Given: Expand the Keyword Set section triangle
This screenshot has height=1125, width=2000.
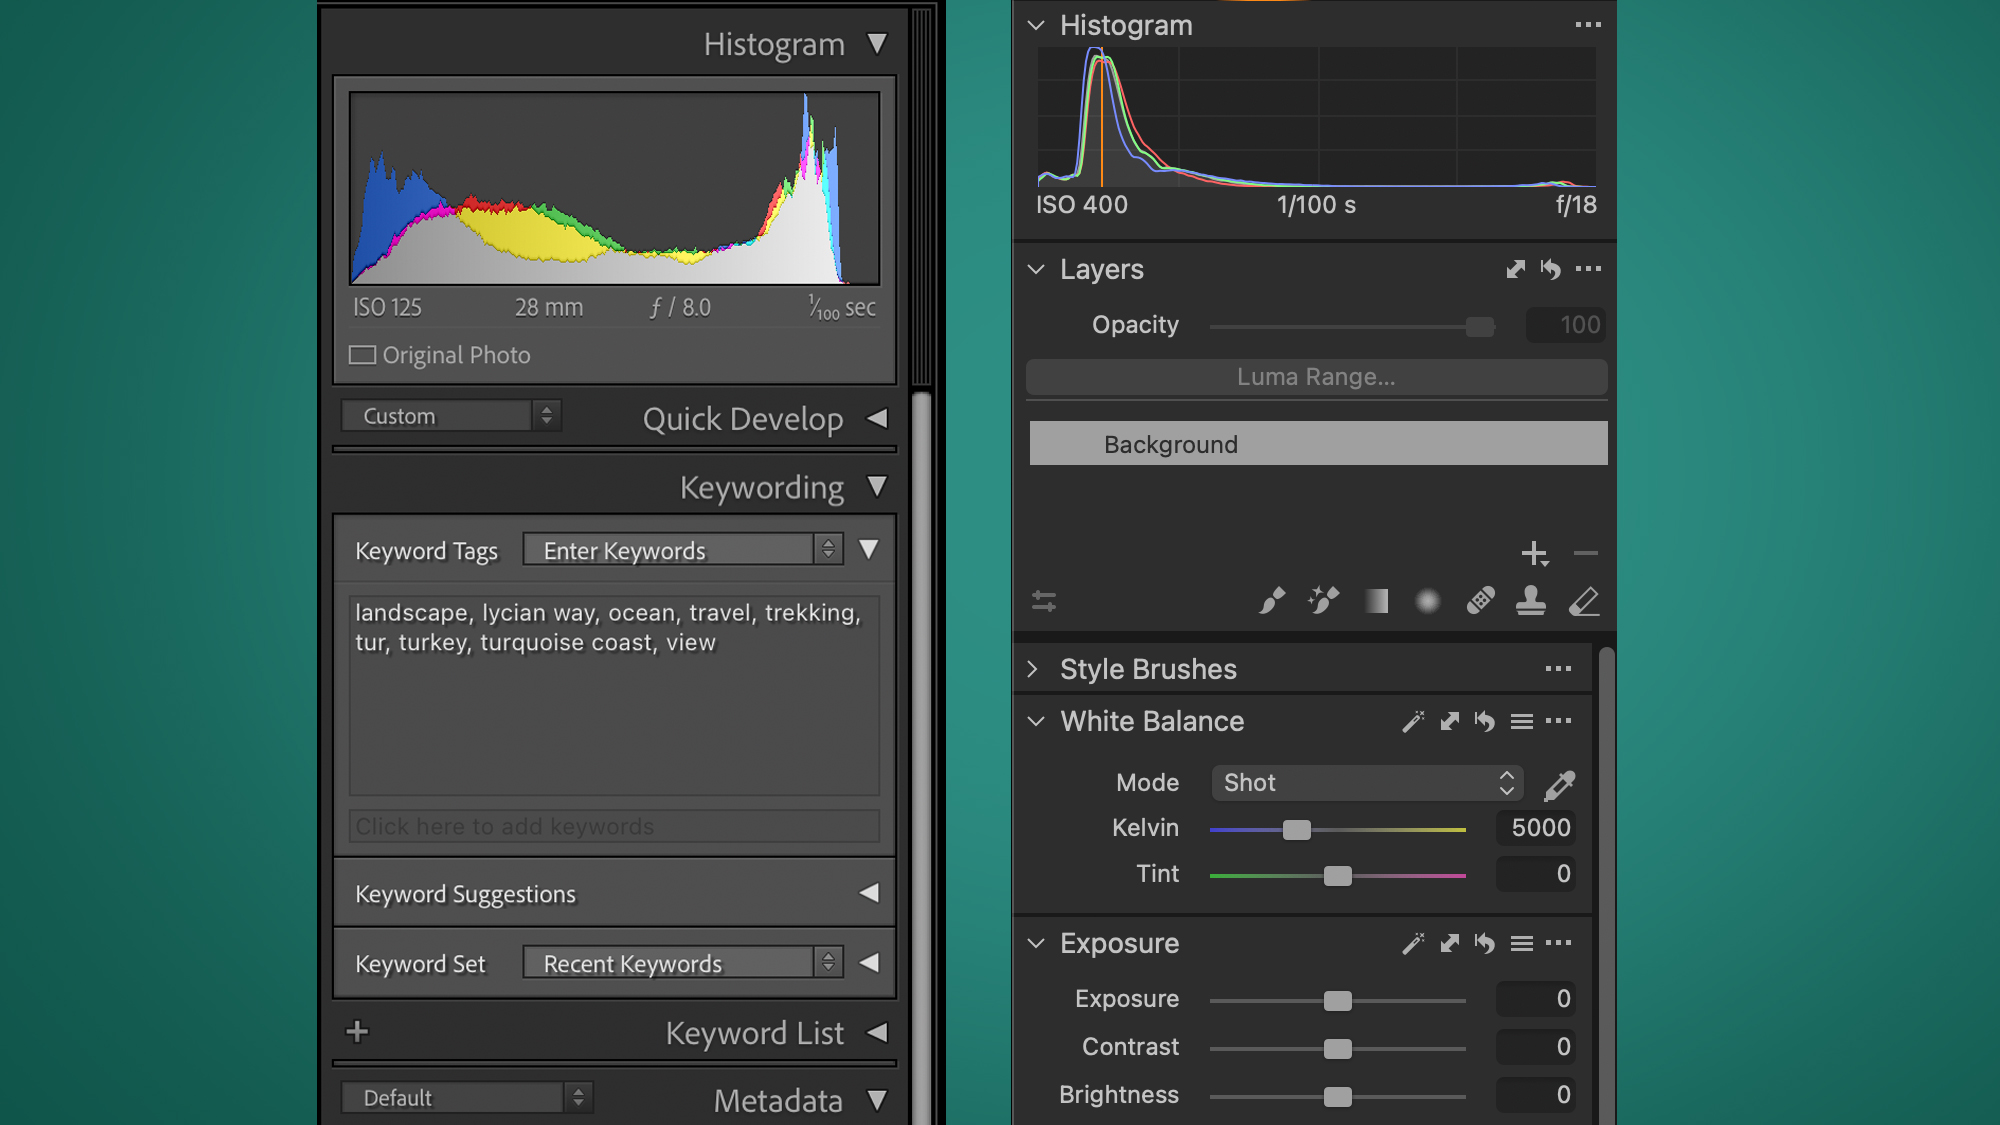Looking at the screenshot, I should 869,962.
